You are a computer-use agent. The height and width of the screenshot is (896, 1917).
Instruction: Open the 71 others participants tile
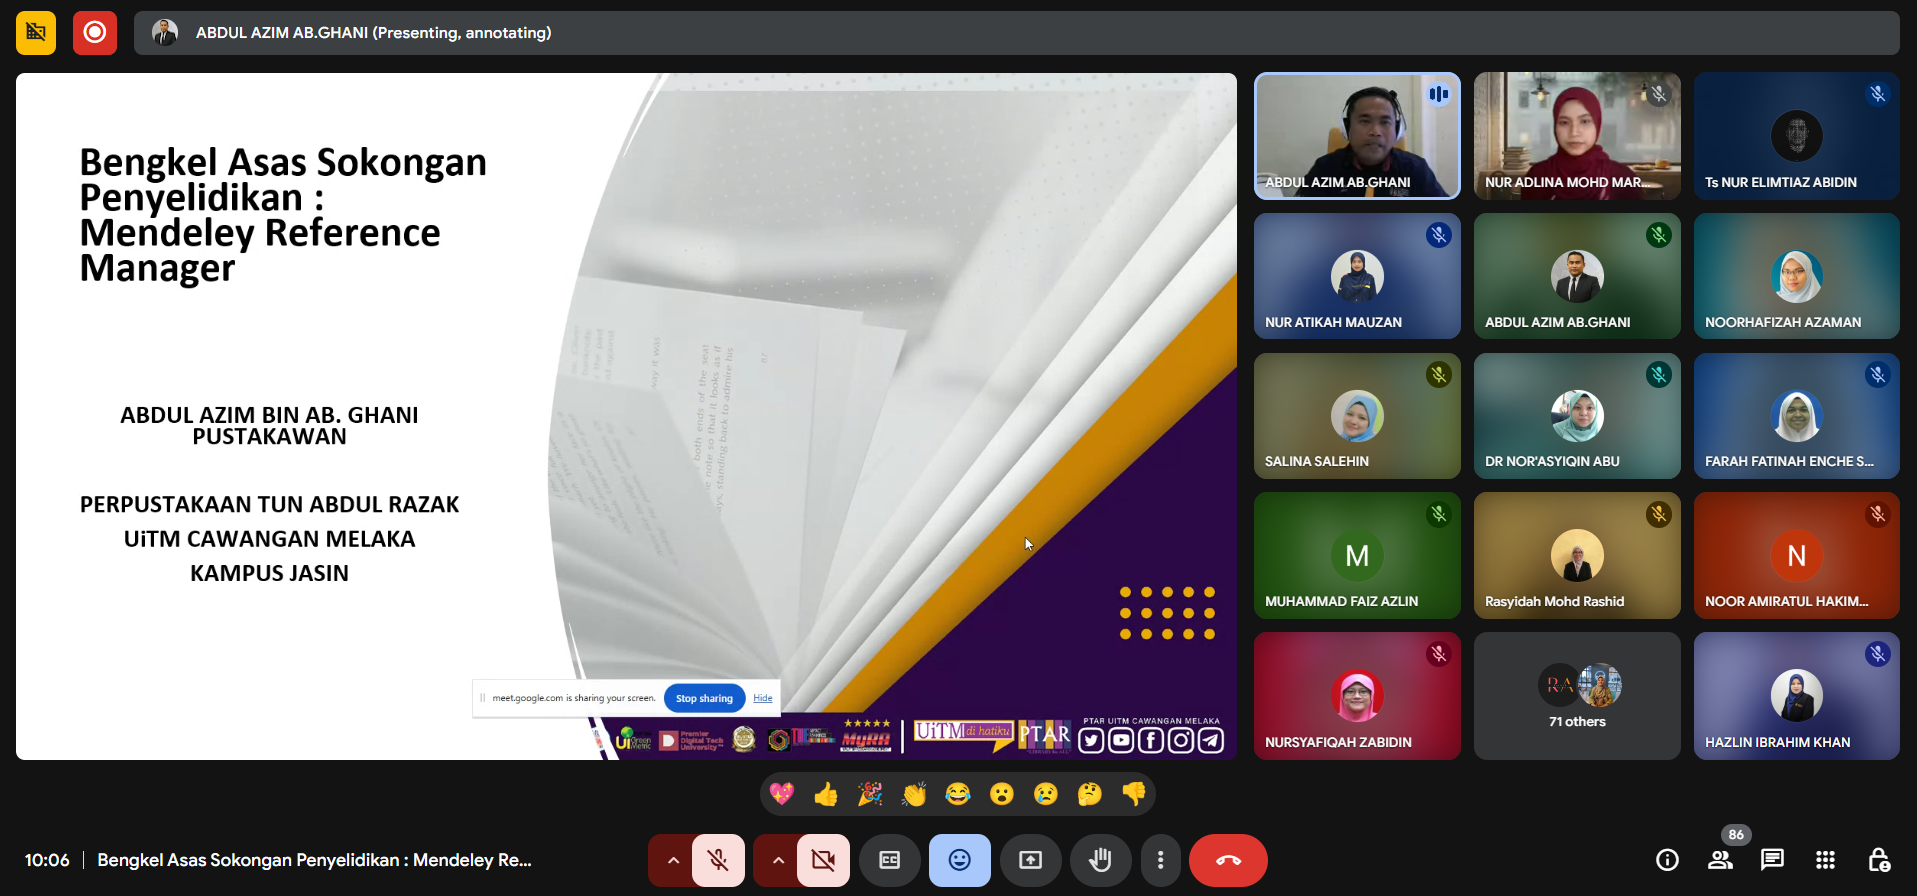(x=1577, y=696)
